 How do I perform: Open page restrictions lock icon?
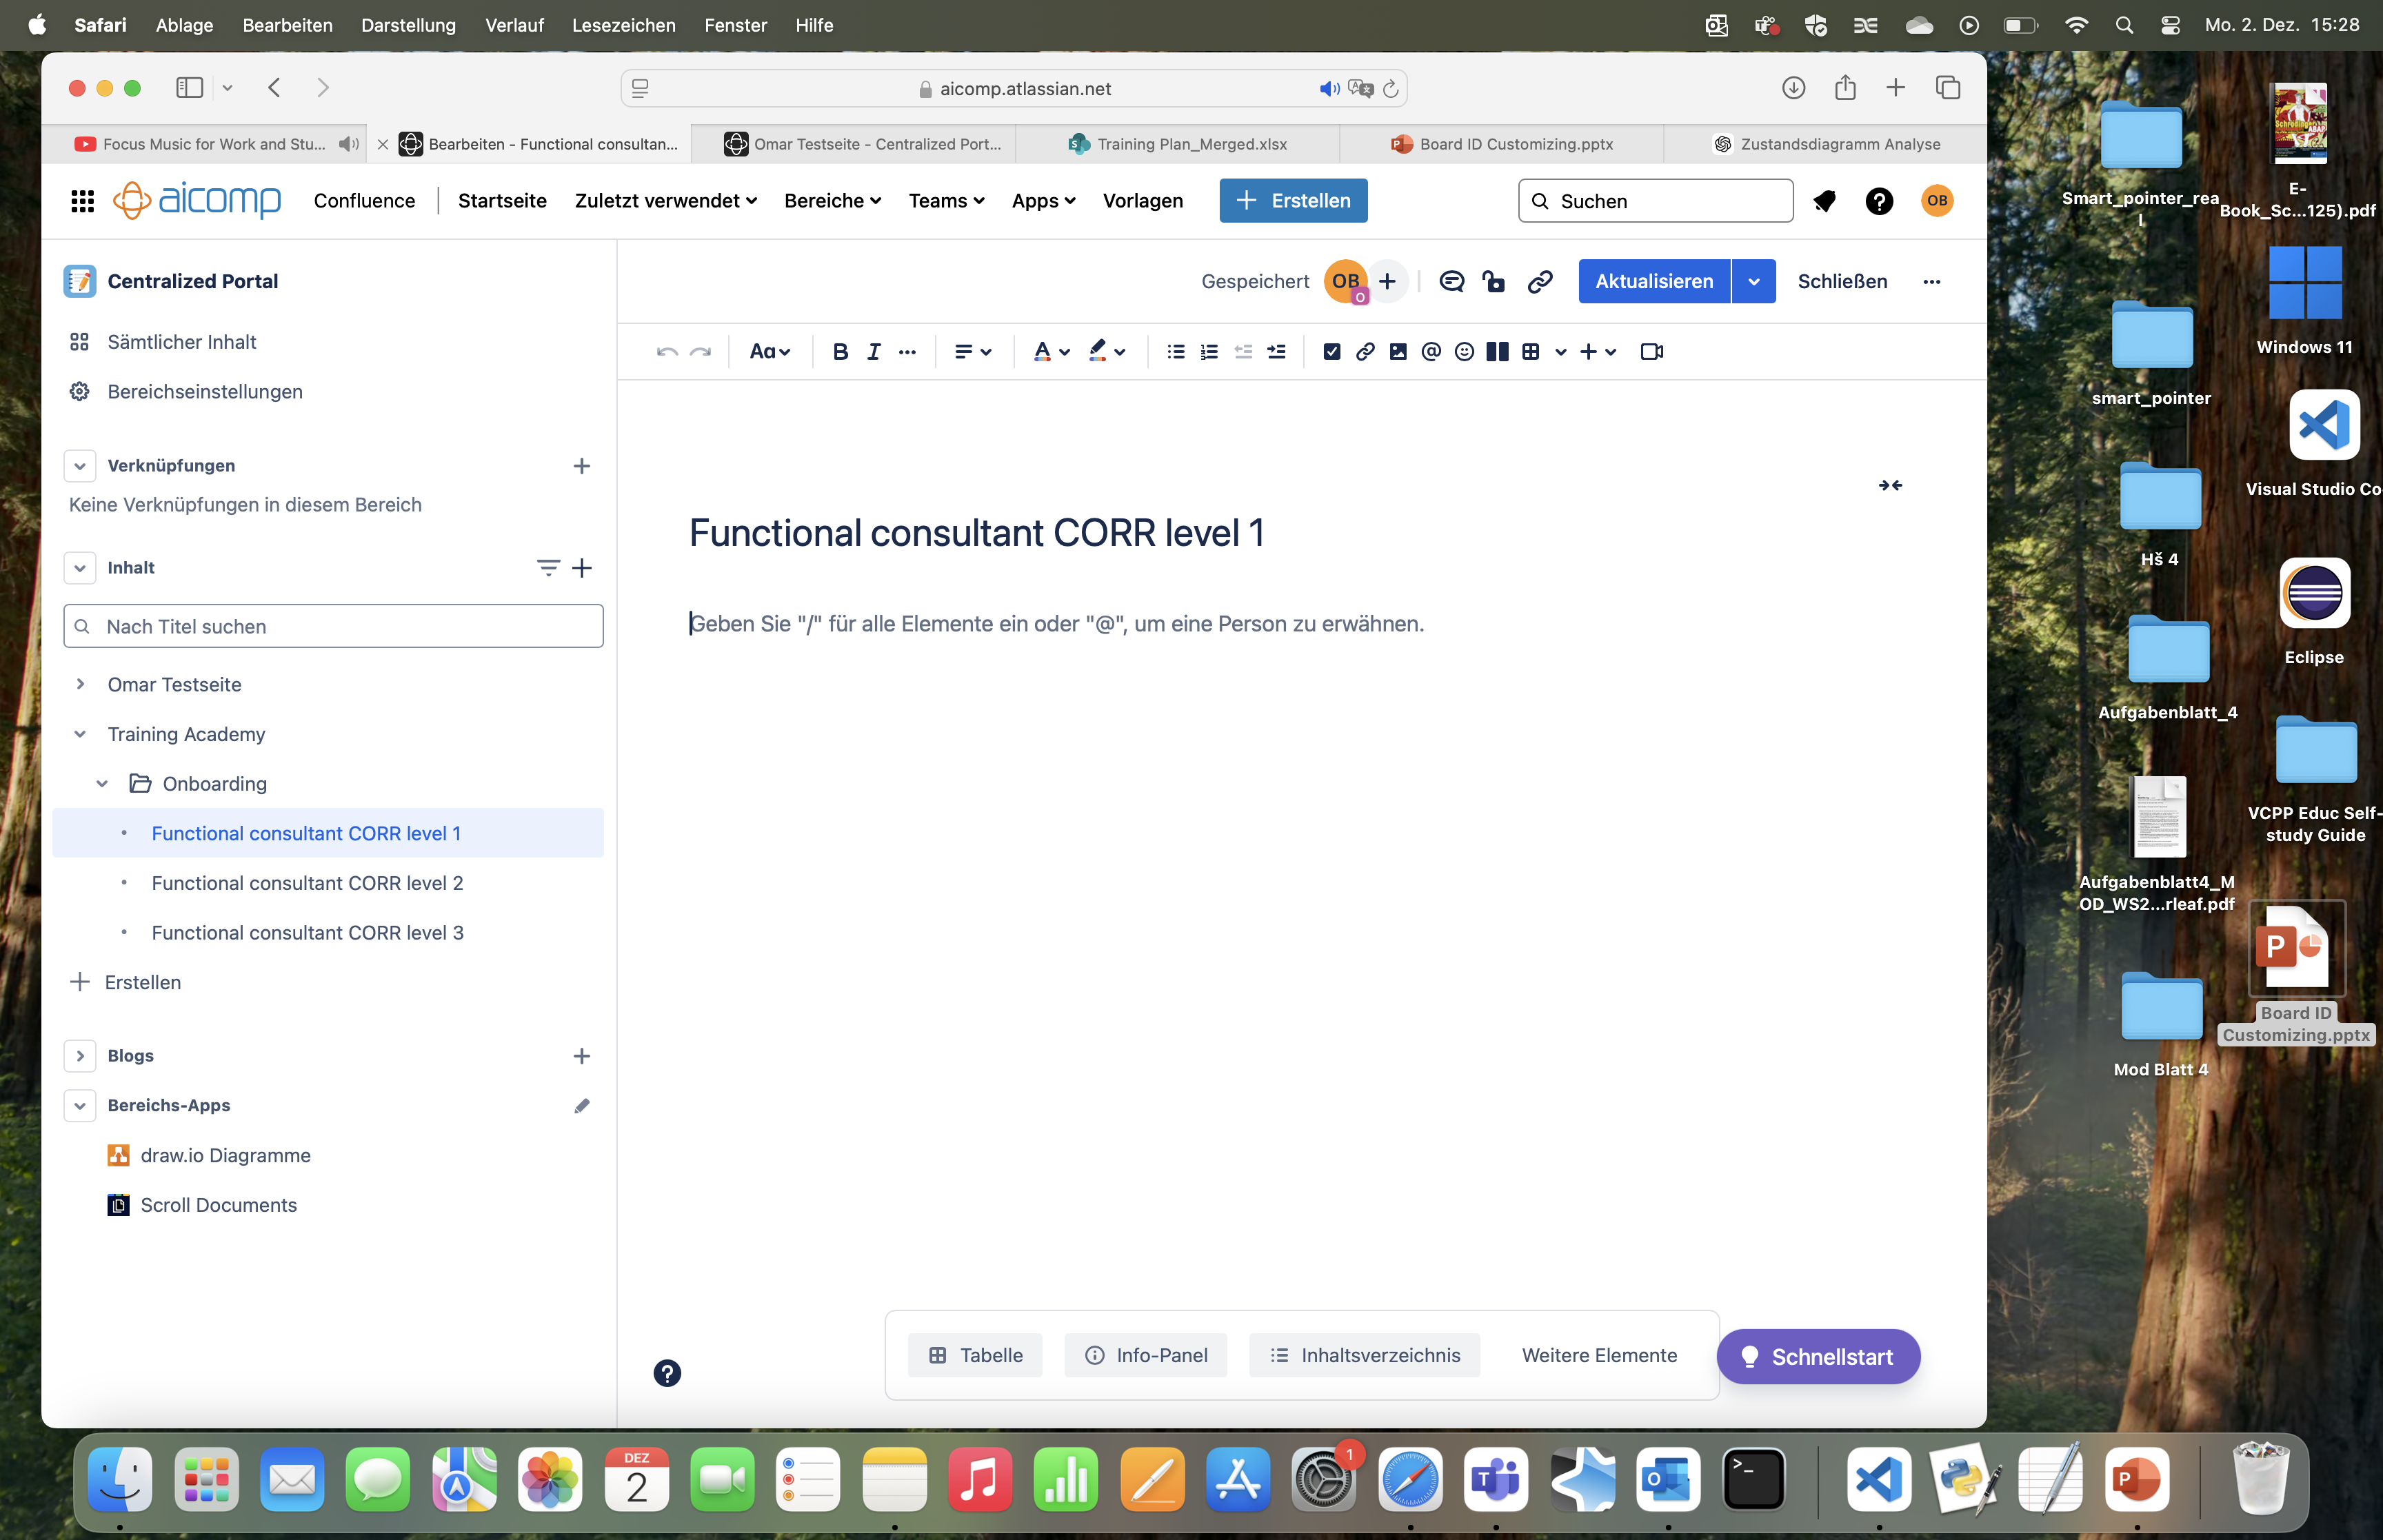point(1494,282)
